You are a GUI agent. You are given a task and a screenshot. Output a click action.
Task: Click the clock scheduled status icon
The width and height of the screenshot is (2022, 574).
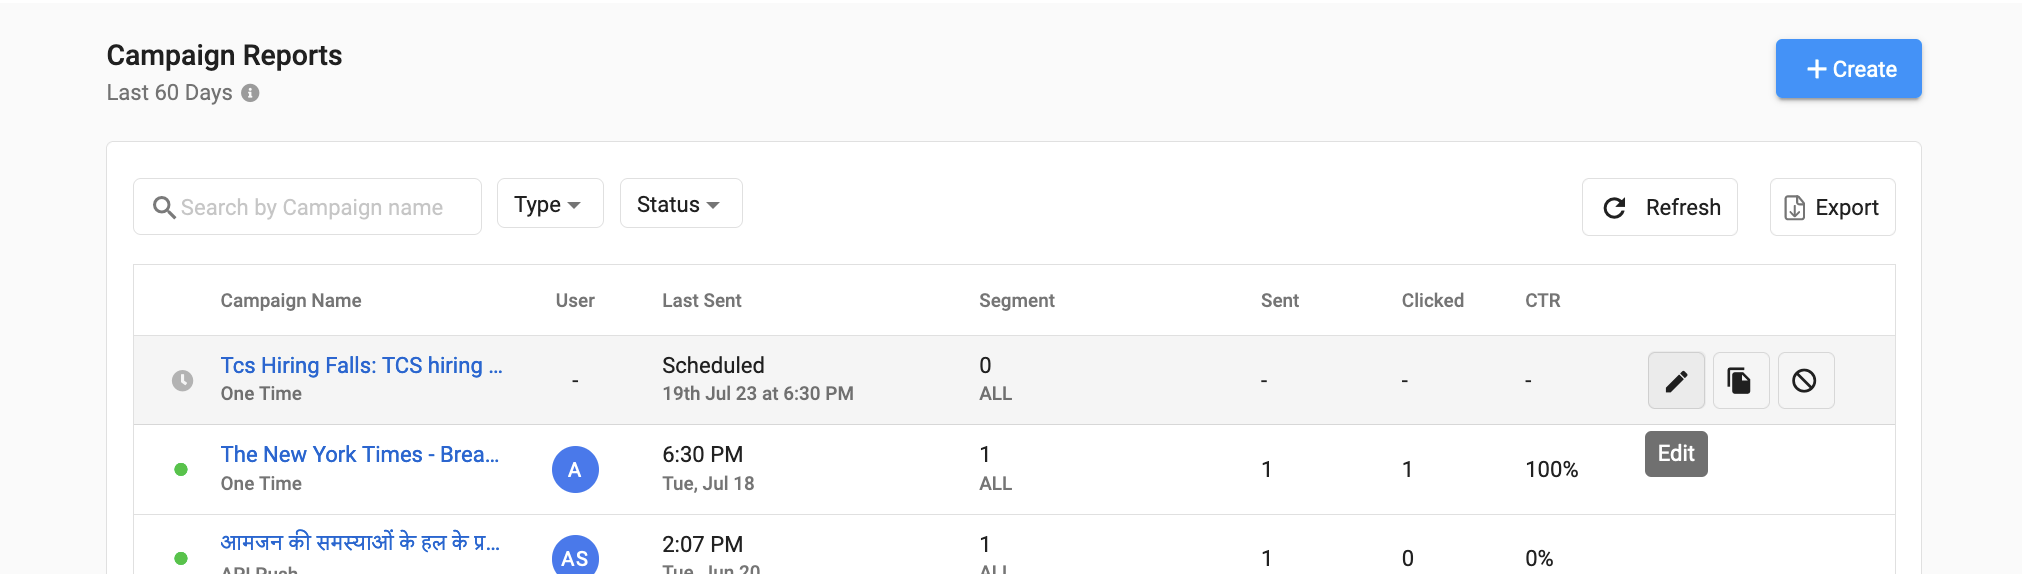click(182, 380)
